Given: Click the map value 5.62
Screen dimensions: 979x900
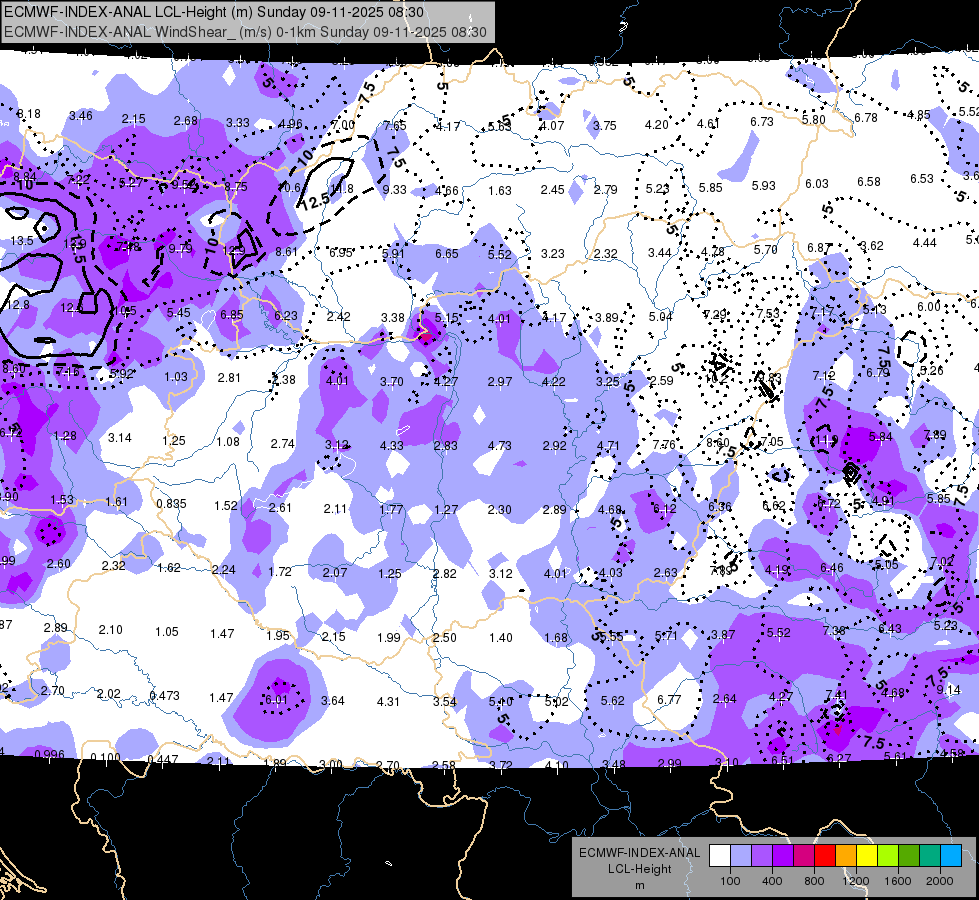Looking at the screenshot, I should pyautogui.click(x=612, y=701).
